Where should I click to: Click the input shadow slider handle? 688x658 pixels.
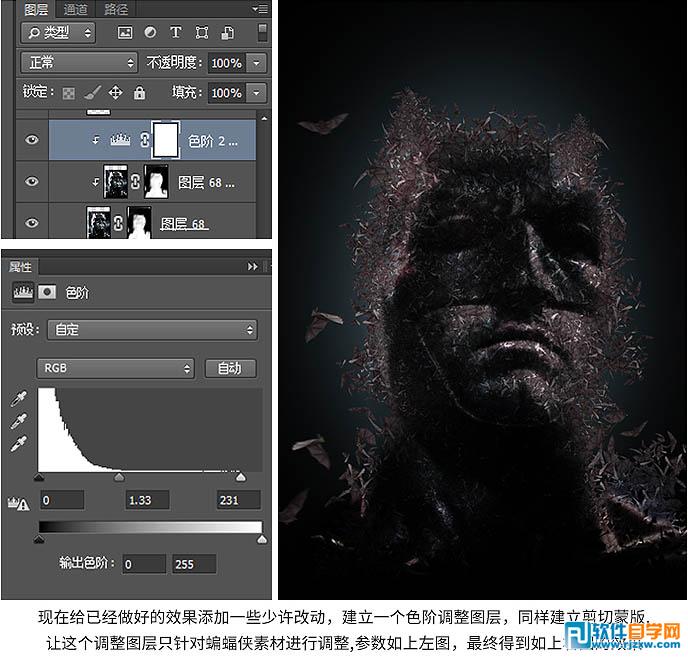(39, 477)
